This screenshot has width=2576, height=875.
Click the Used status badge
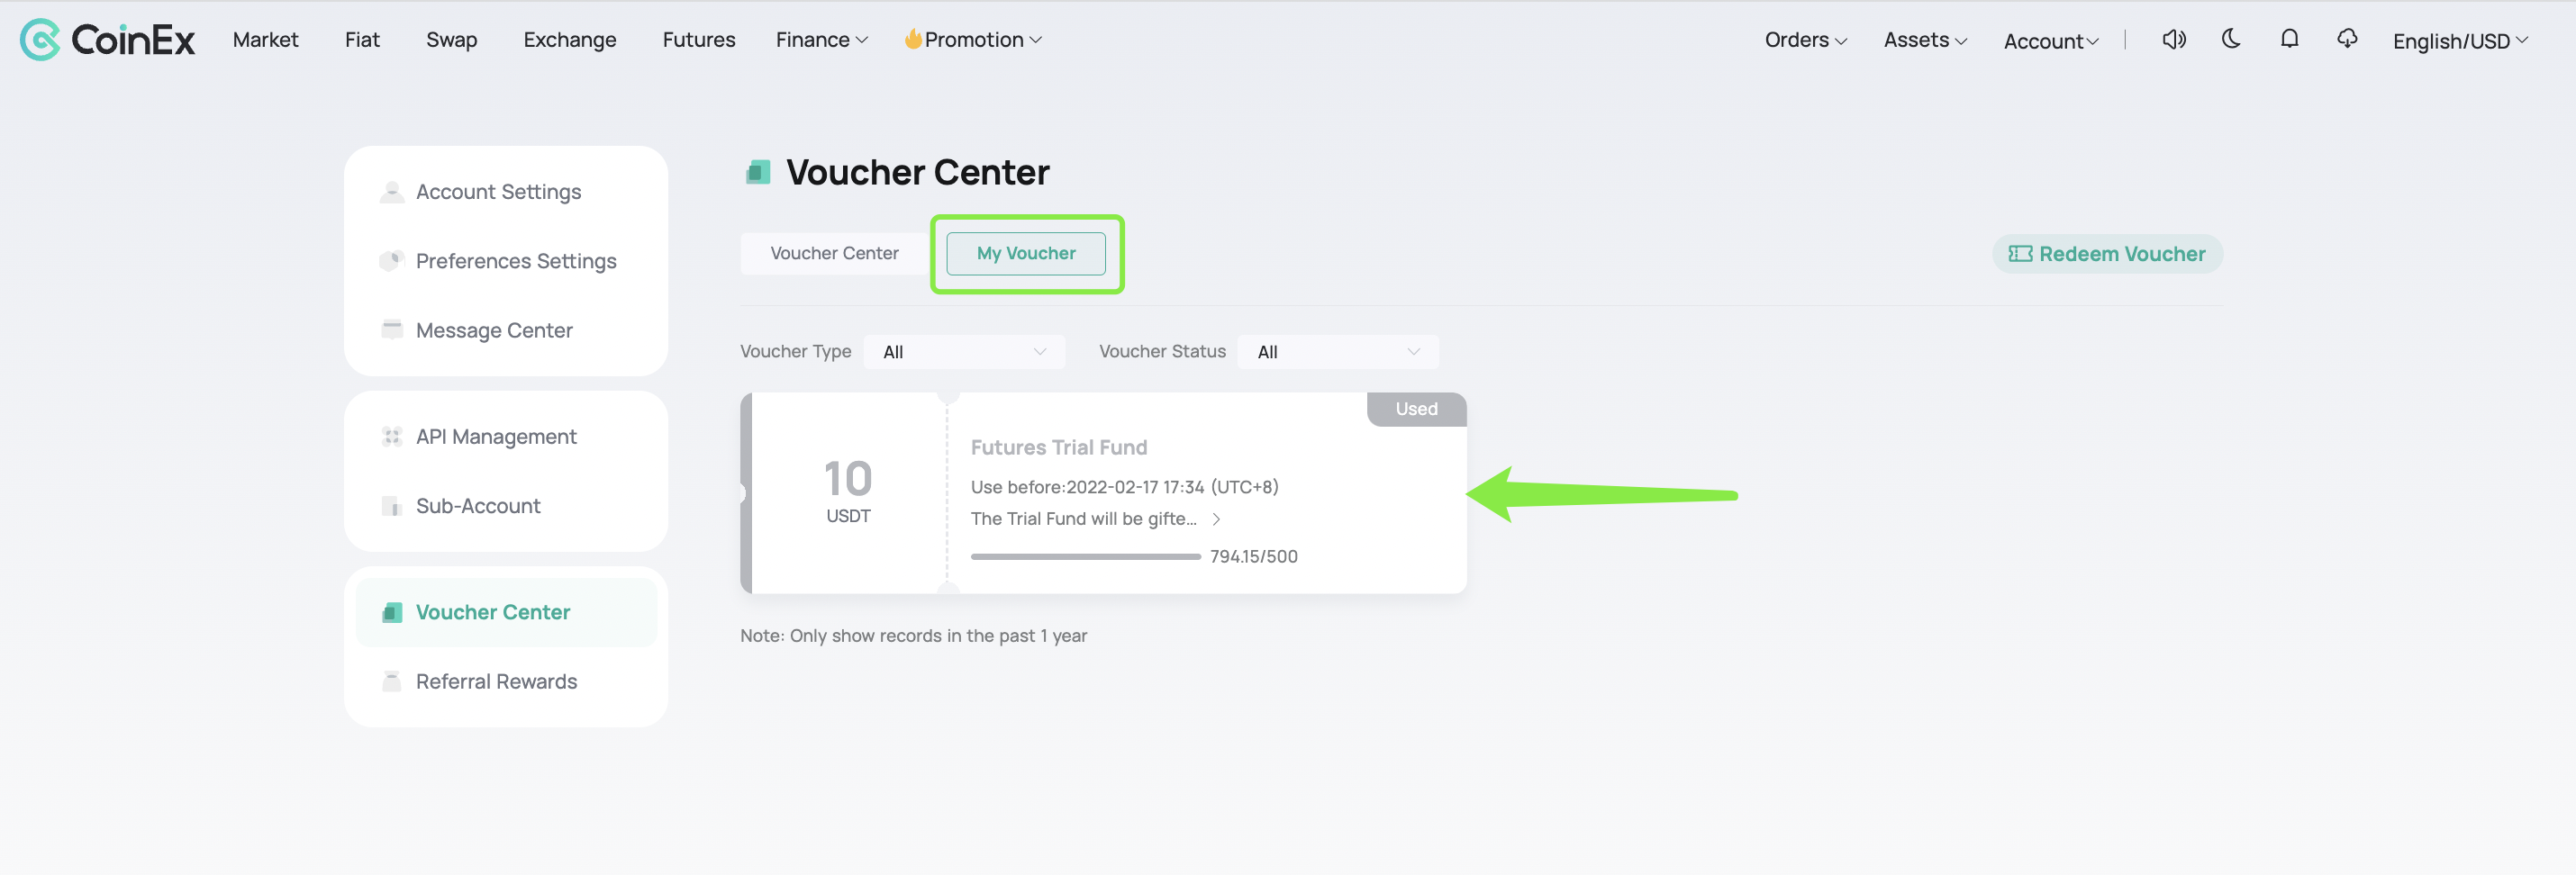tap(1416, 409)
